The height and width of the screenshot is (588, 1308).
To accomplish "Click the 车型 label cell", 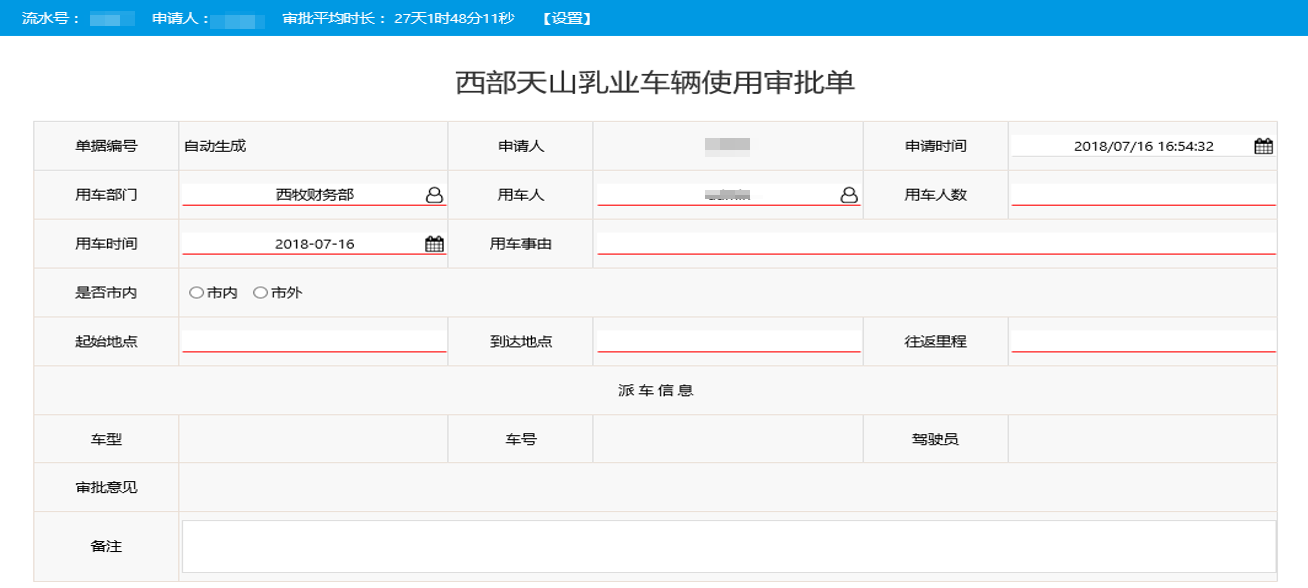I will (106, 439).
